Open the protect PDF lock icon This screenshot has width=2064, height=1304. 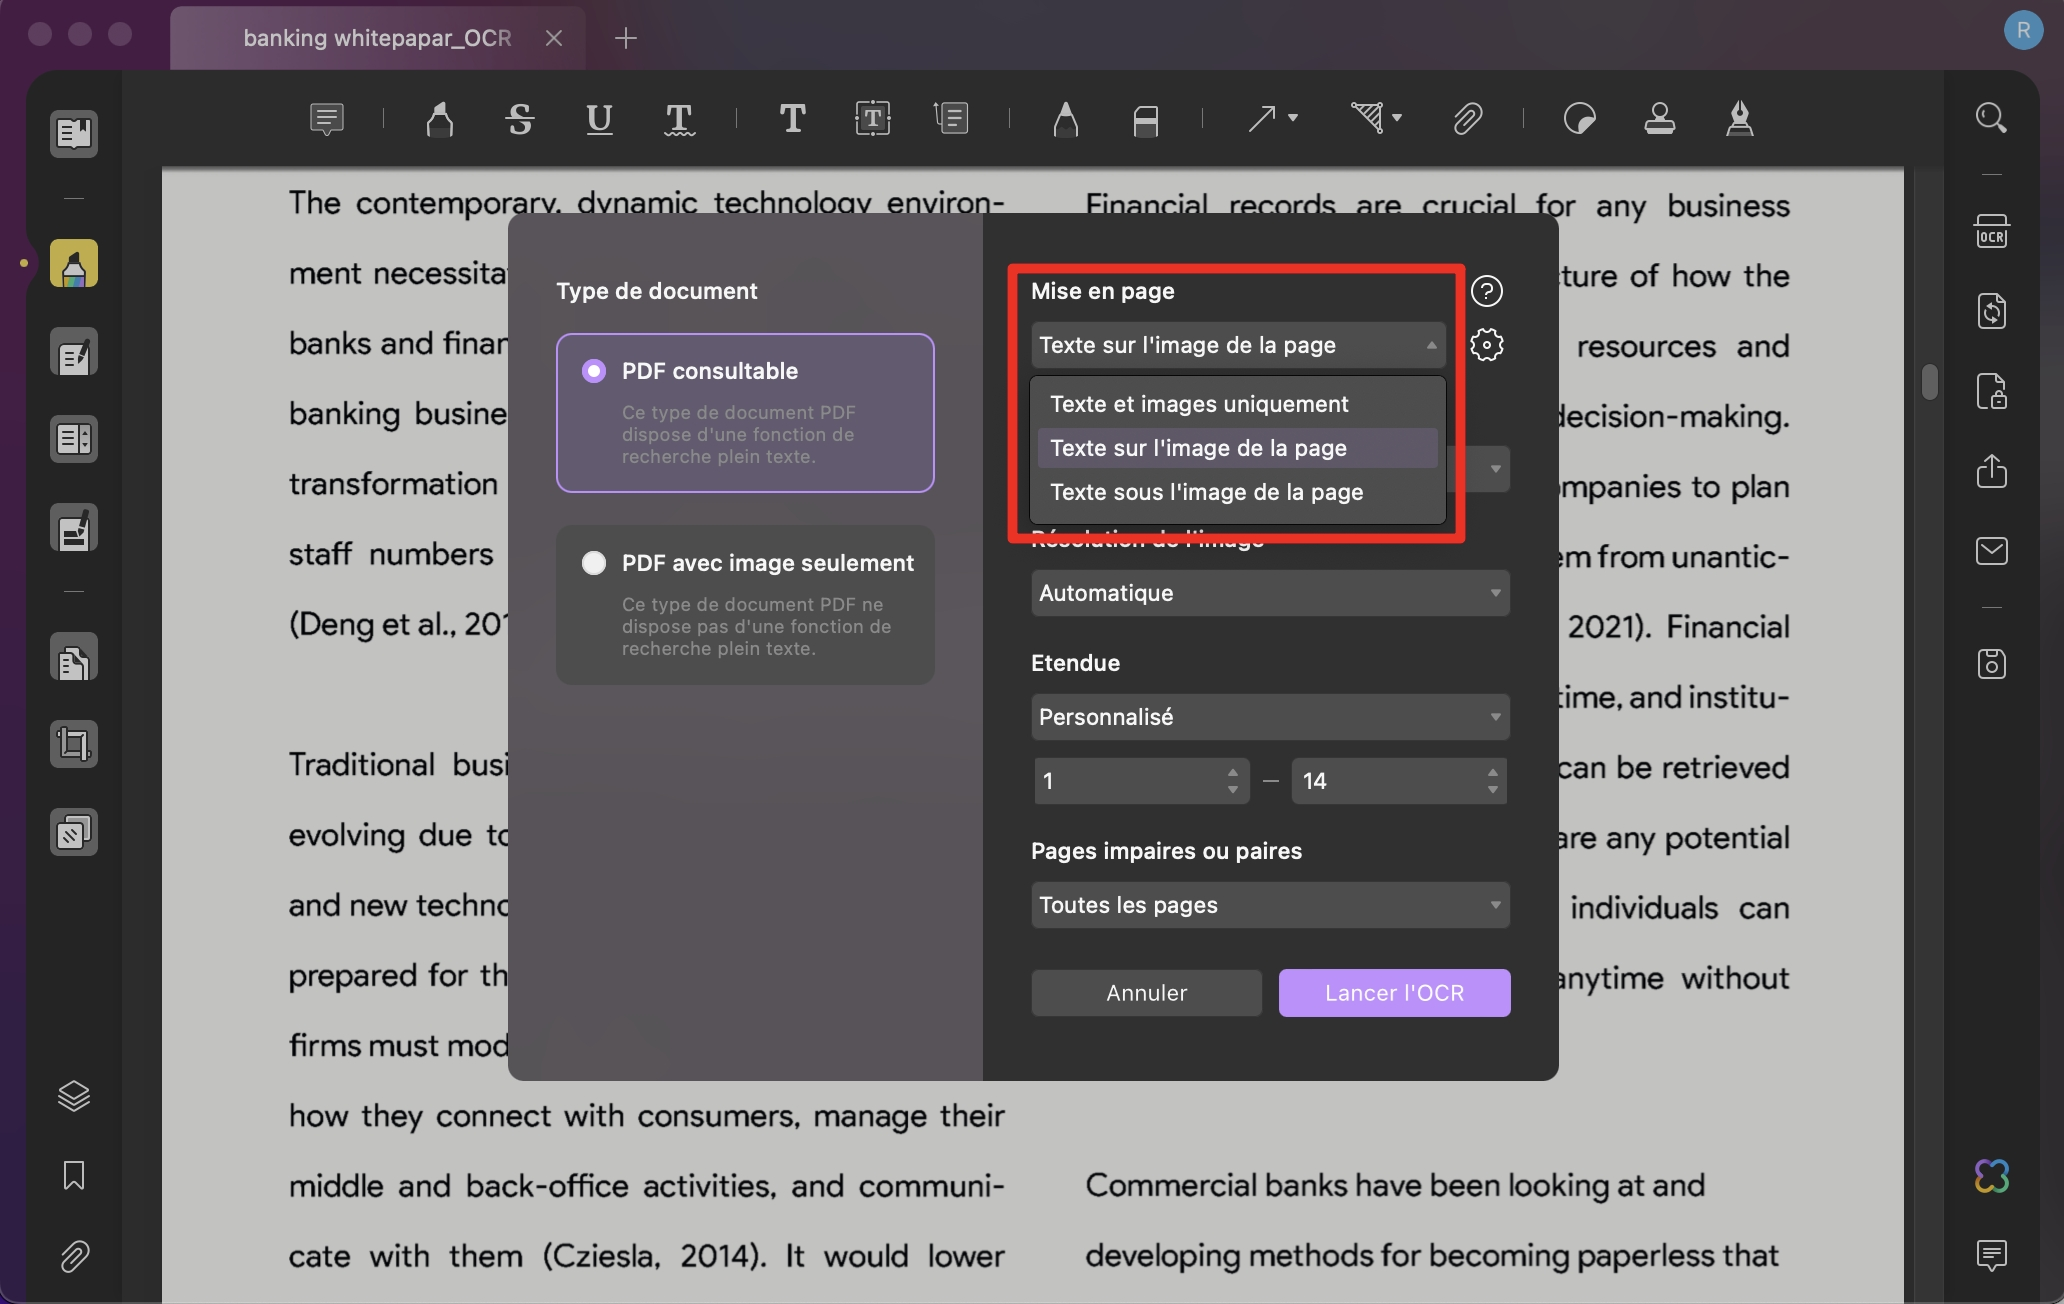click(1991, 391)
